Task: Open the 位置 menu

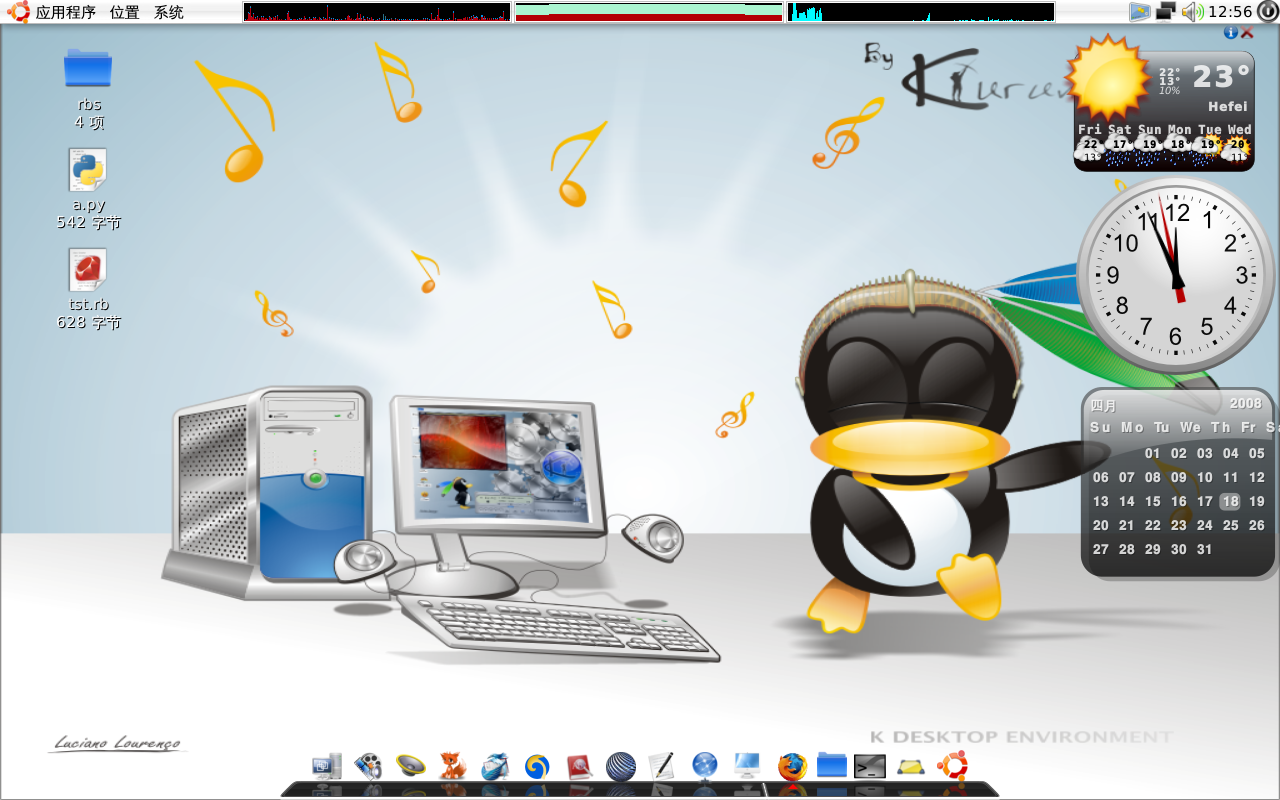Action: coord(125,12)
